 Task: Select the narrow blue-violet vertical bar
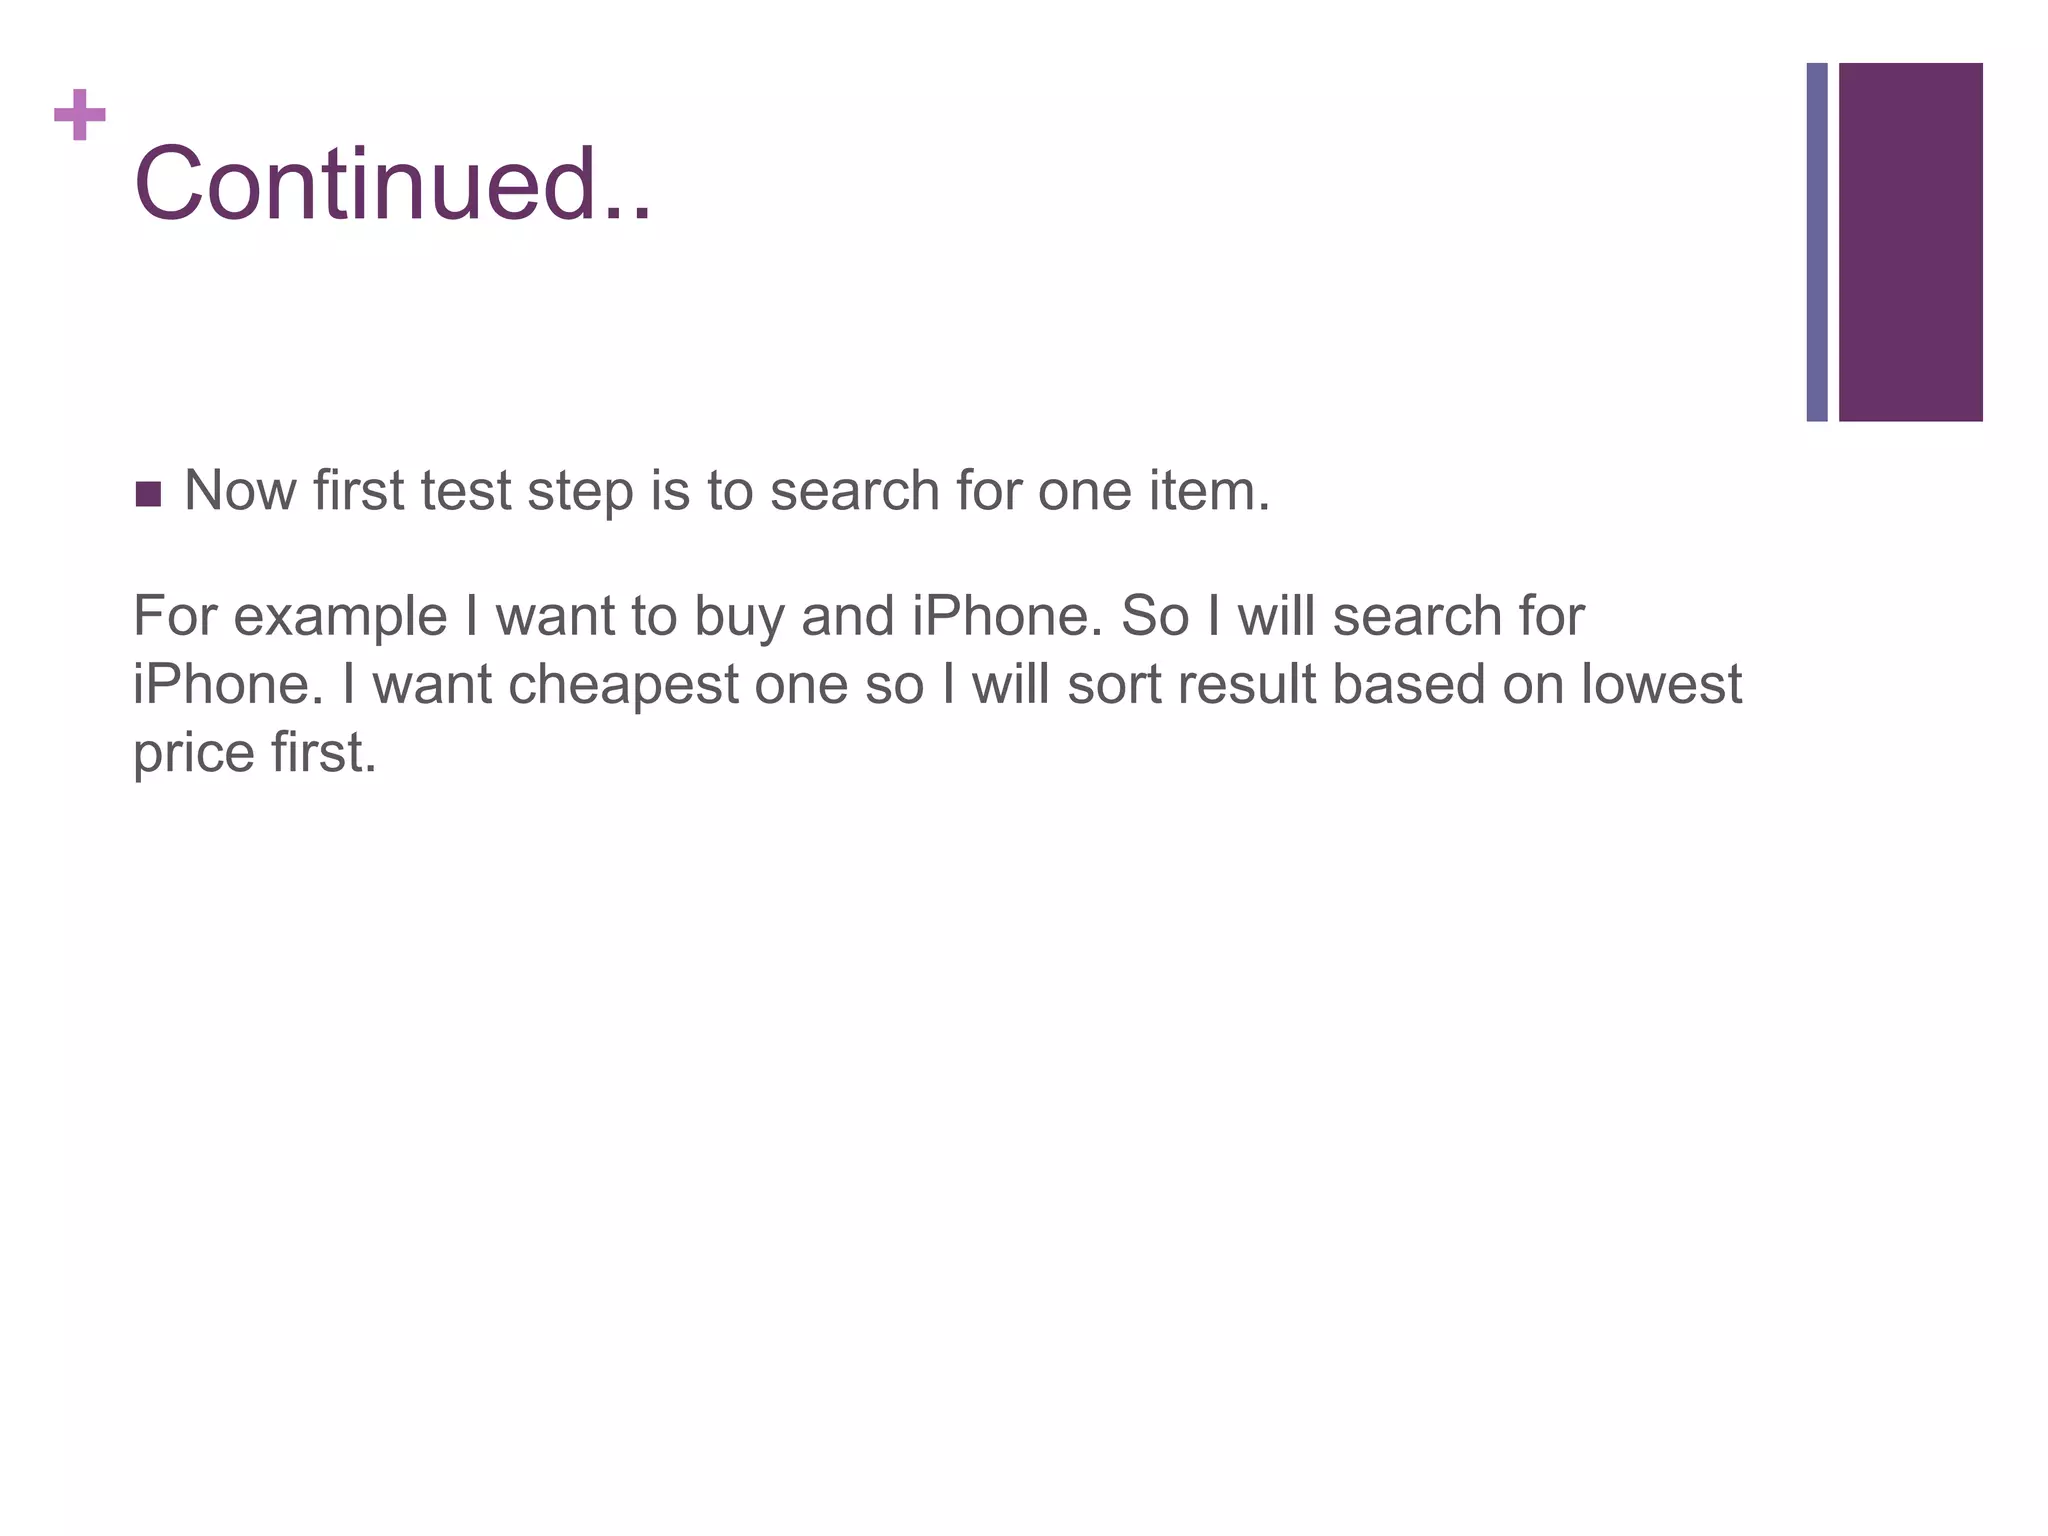1817,242
